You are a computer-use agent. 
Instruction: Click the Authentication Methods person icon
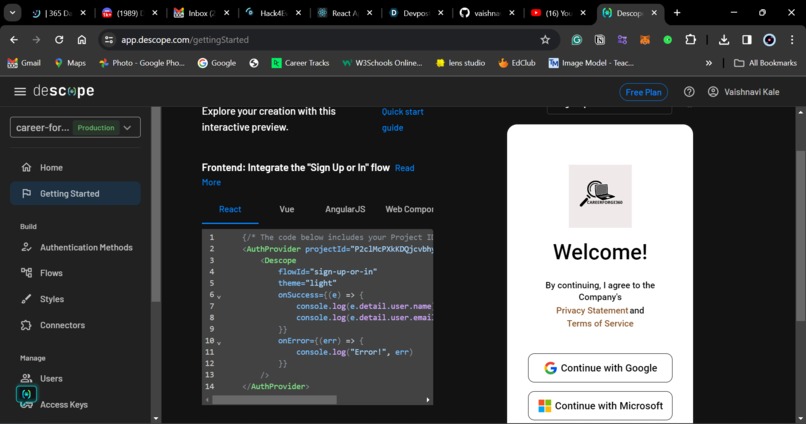click(x=26, y=247)
